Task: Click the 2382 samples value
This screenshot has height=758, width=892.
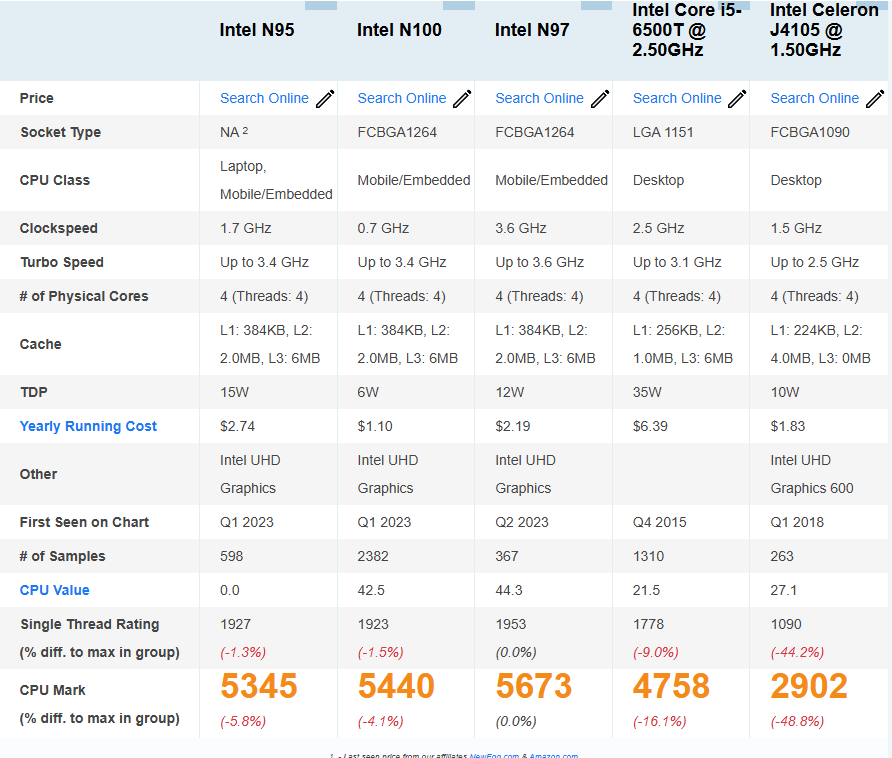Action: (x=373, y=556)
